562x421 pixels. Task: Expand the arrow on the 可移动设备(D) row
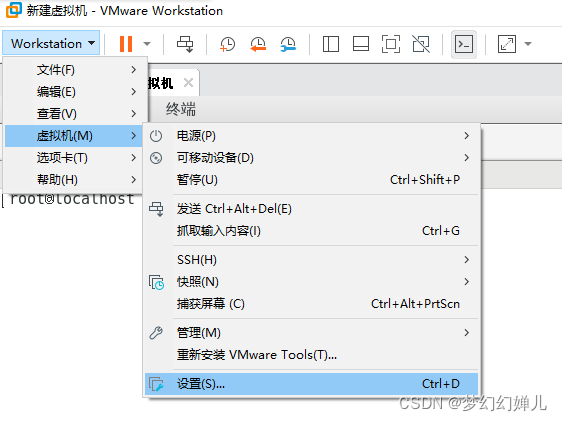466,158
